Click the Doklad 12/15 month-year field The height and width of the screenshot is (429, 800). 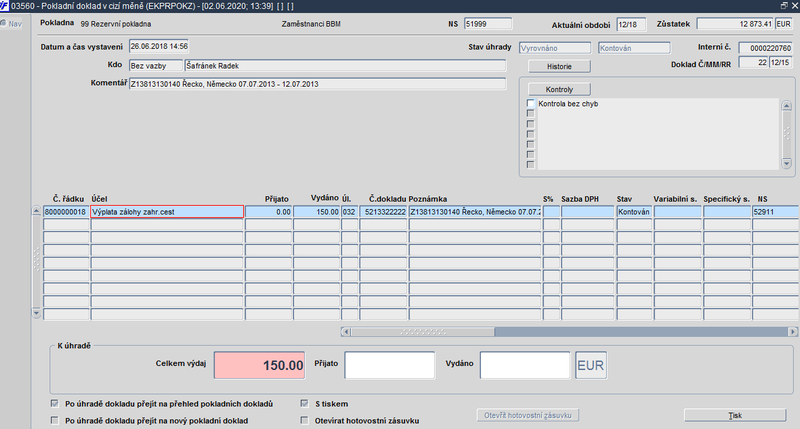point(781,62)
